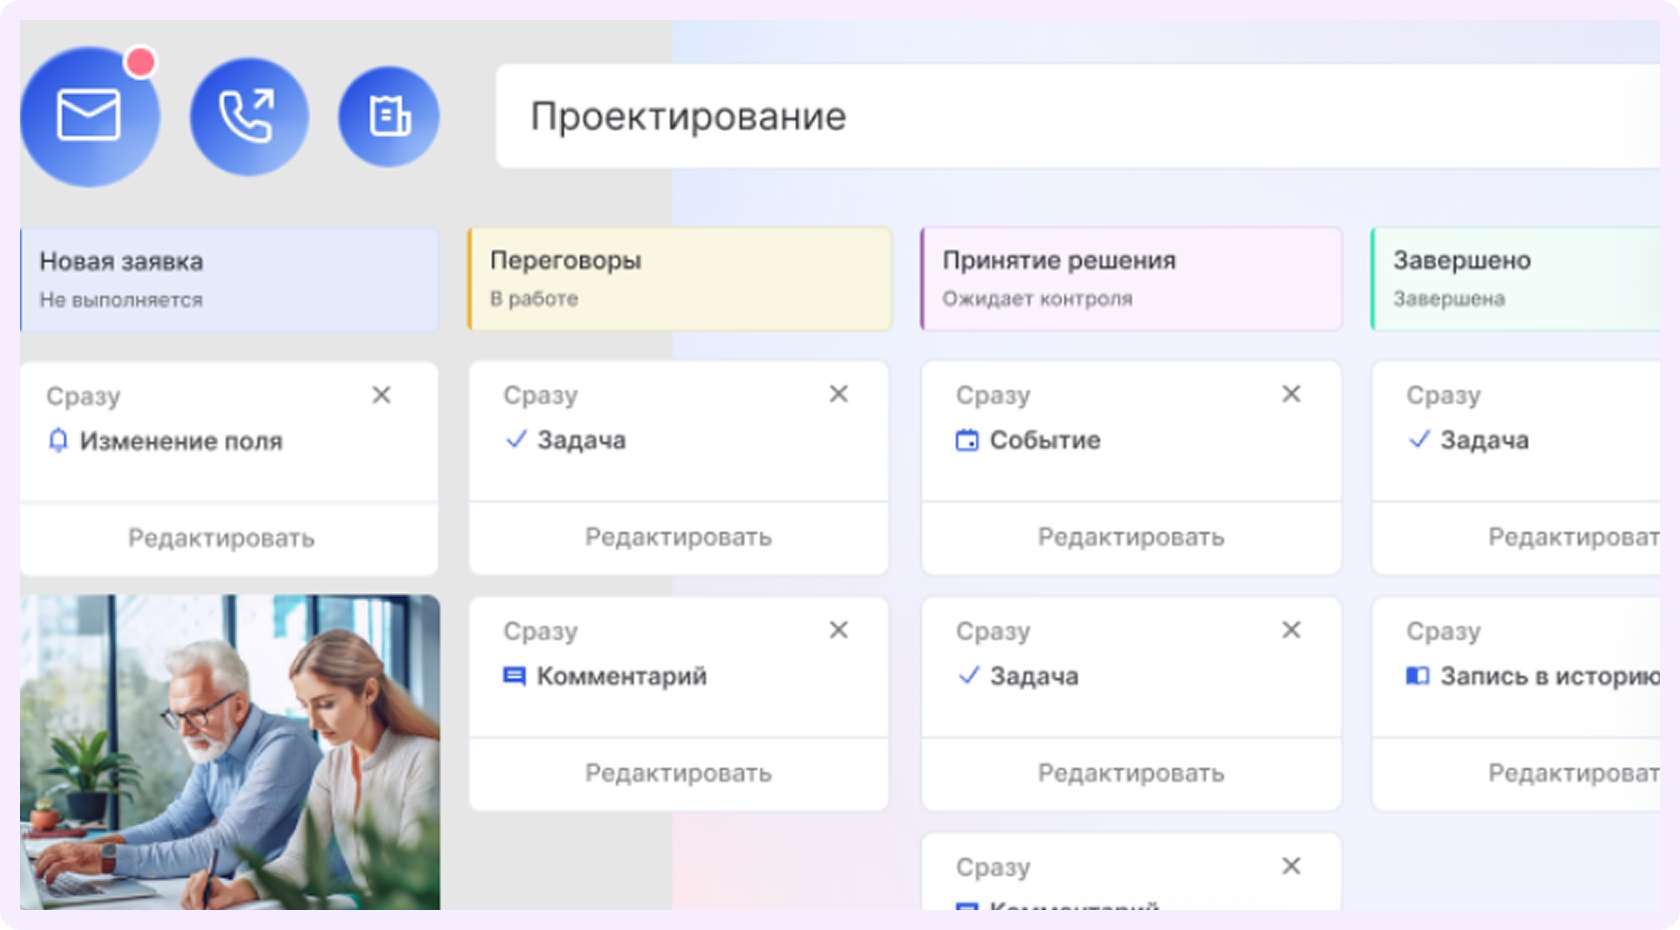
Task: Click Редактировать on Задача in Завершено
Action: (1574, 537)
